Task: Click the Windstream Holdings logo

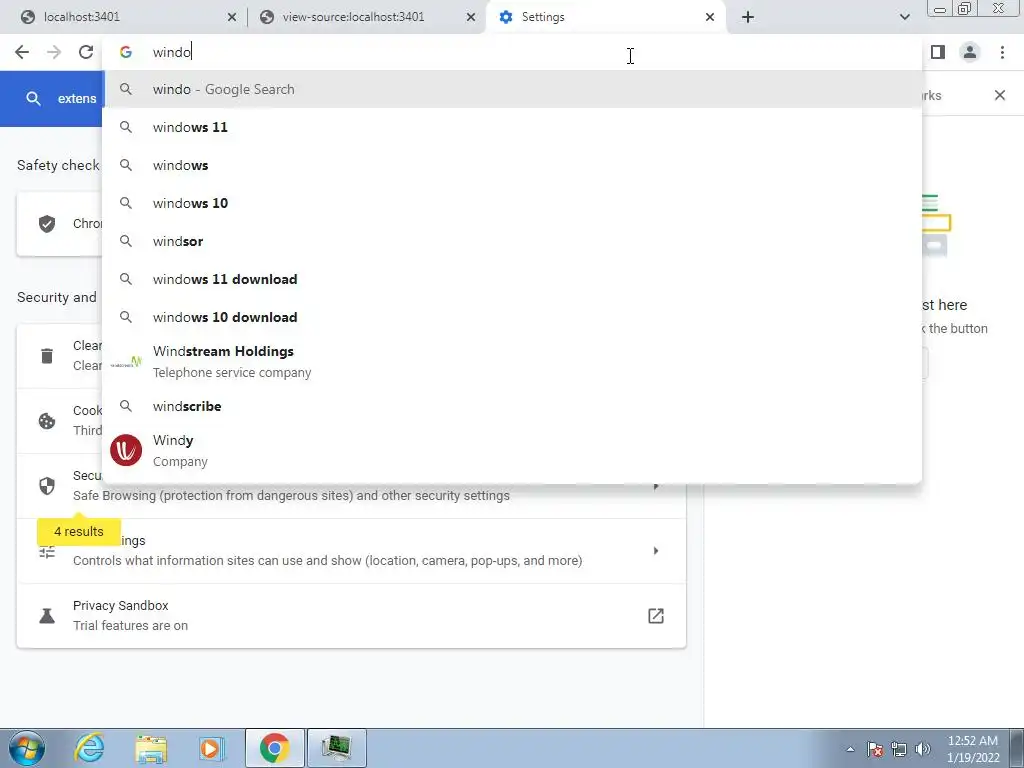Action: tap(126, 362)
